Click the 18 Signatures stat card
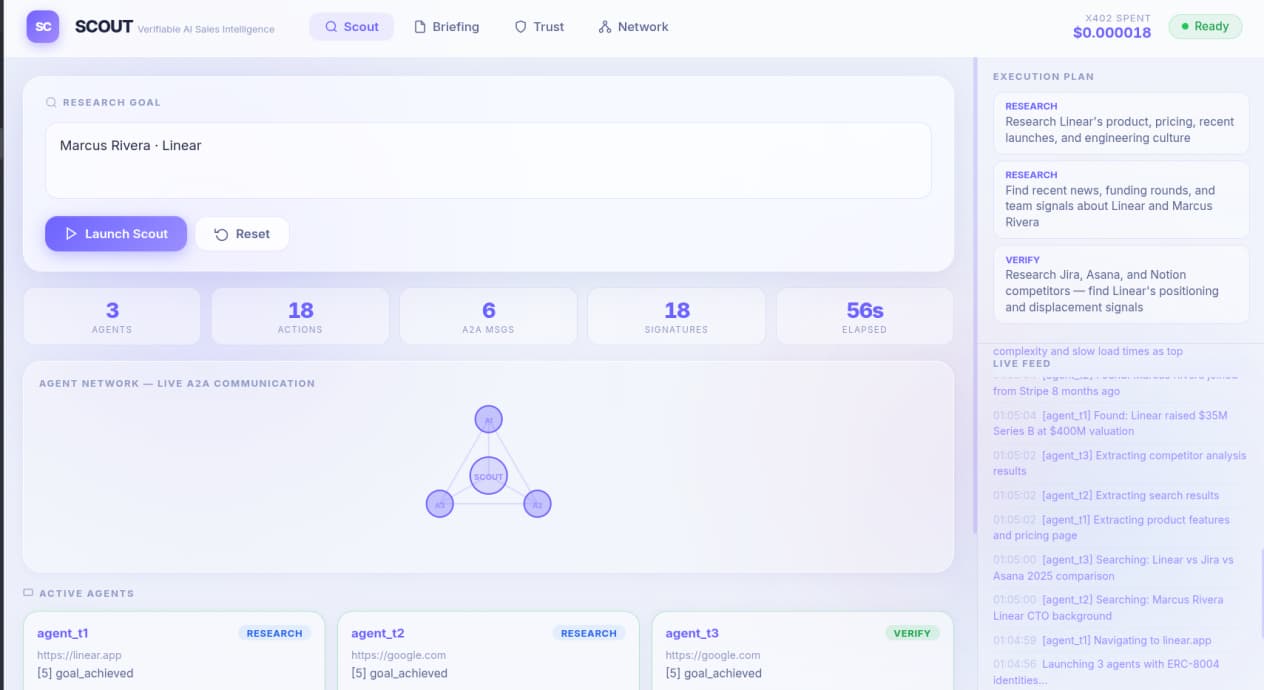 point(677,316)
